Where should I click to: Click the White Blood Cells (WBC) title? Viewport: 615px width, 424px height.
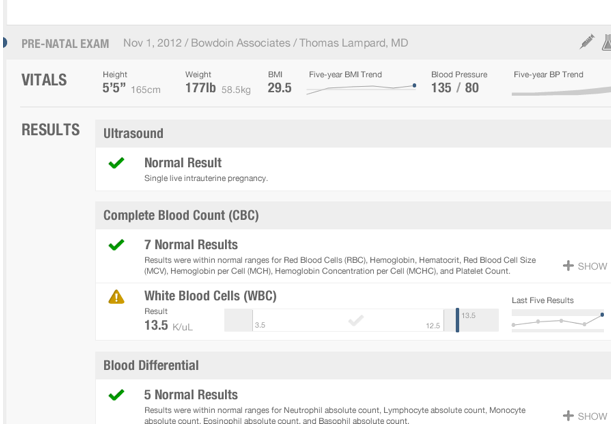pos(210,296)
